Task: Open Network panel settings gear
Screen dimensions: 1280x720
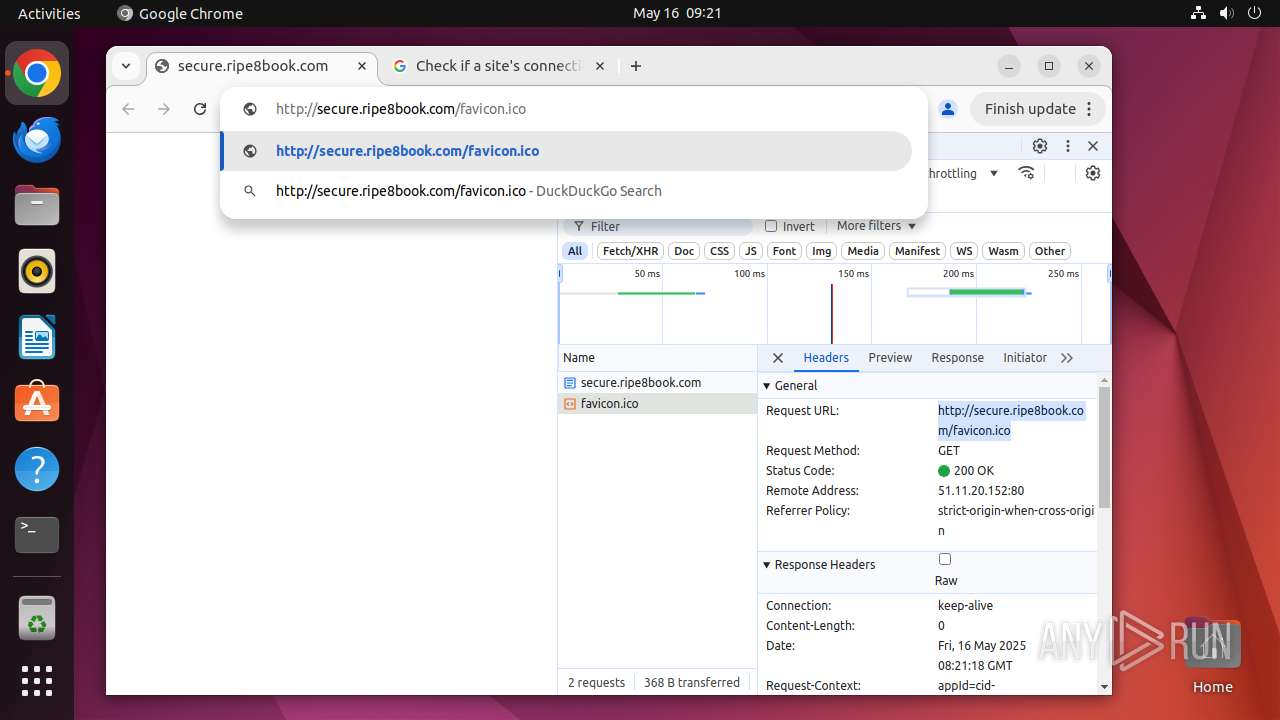Action: (x=1093, y=173)
